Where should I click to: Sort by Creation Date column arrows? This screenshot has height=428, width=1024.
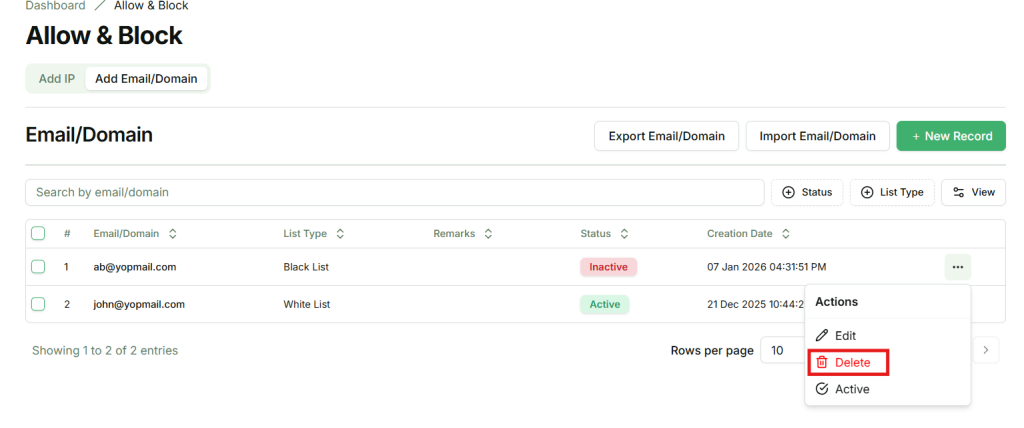click(786, 234)
